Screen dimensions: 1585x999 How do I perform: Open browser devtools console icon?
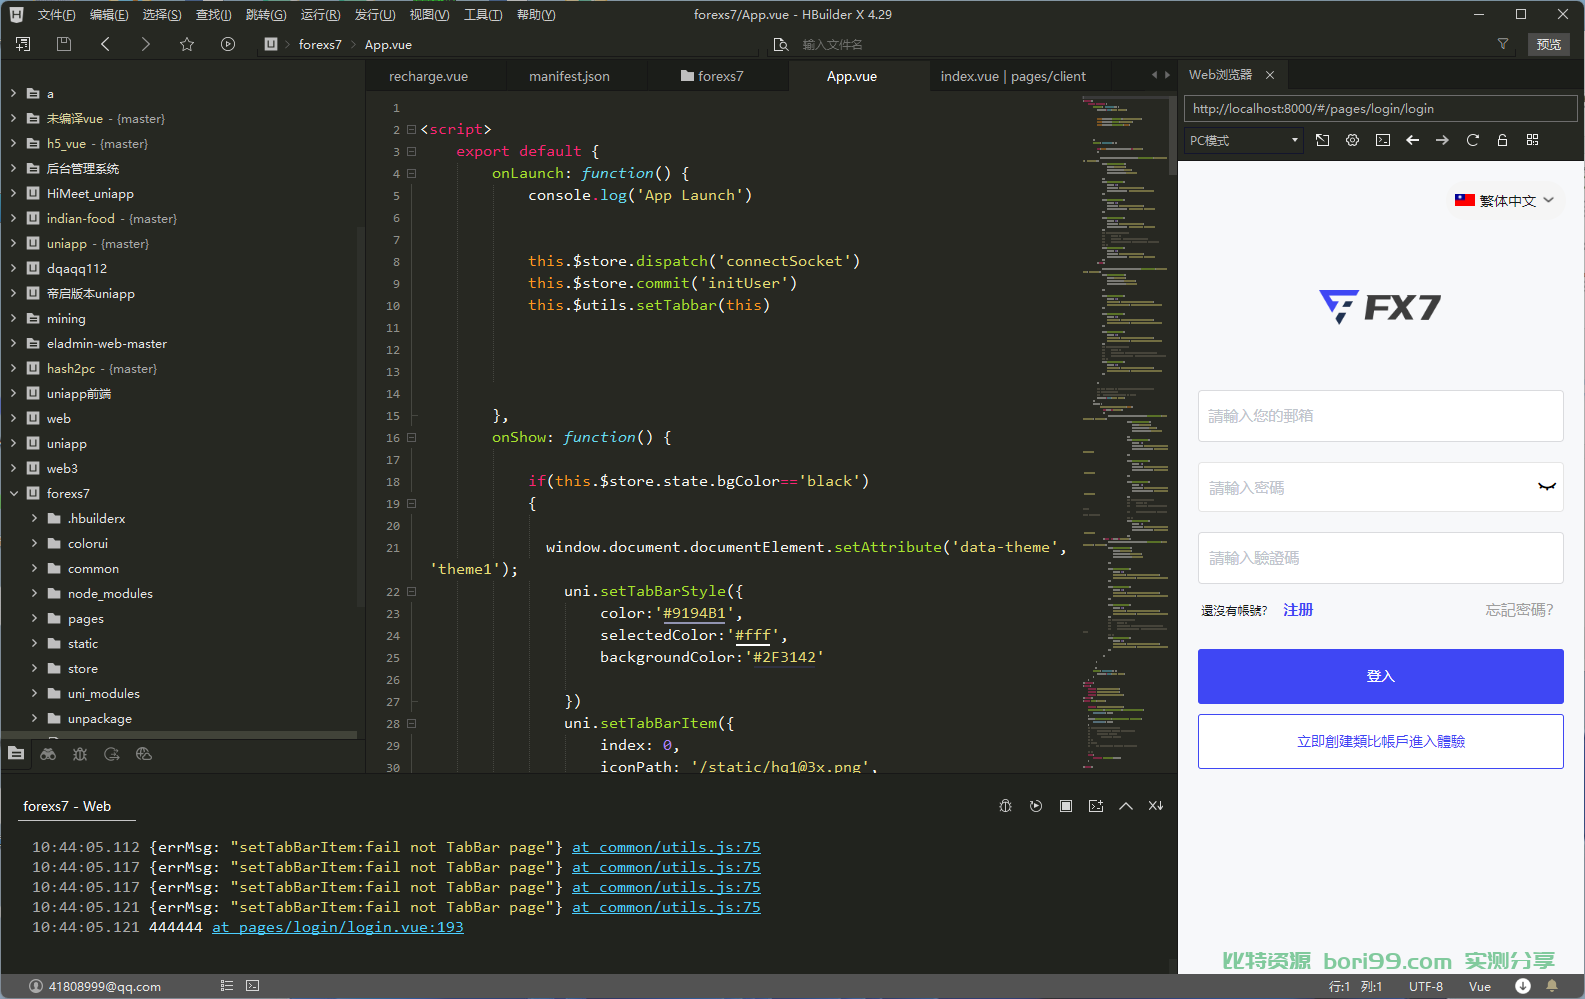pos(1382,140)
